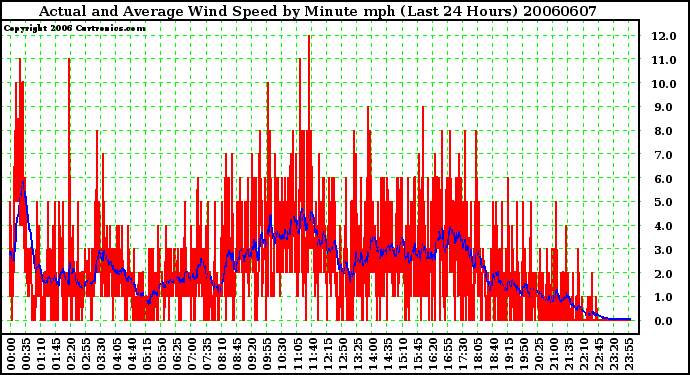The height and width of the screenshot is (375, 690).
Task: Click the 08:45 time label
Action: click(237, 354)
